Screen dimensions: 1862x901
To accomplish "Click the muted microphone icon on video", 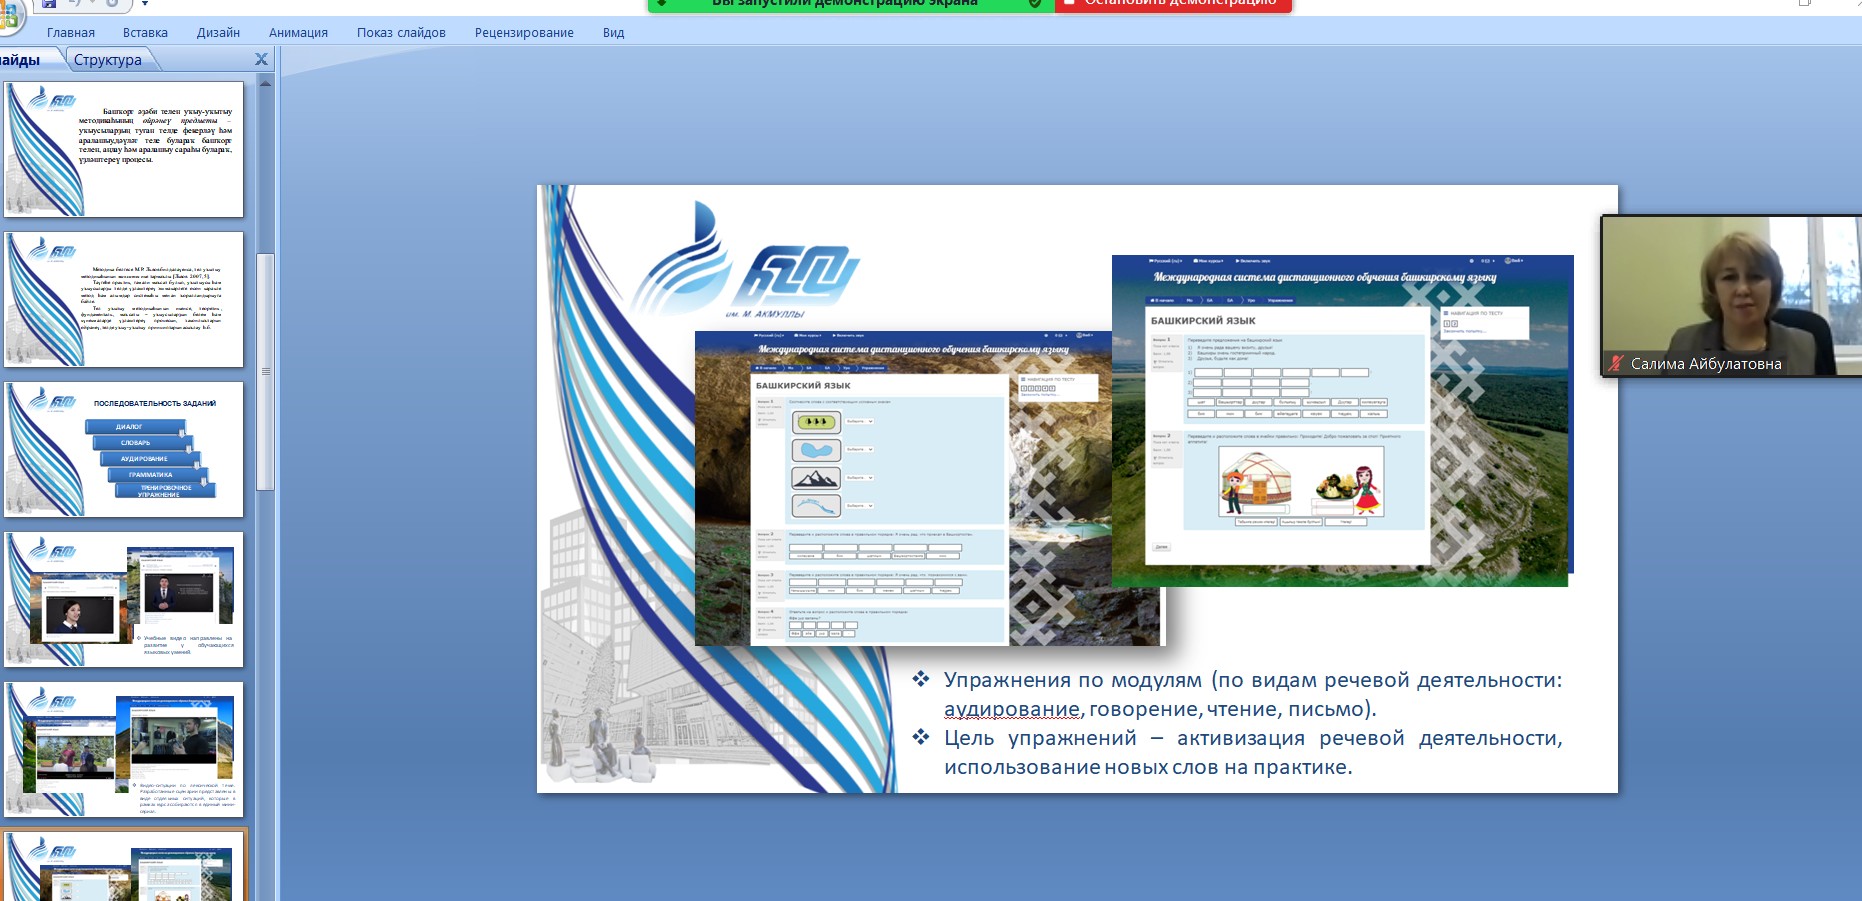I will coord(1615,364).
